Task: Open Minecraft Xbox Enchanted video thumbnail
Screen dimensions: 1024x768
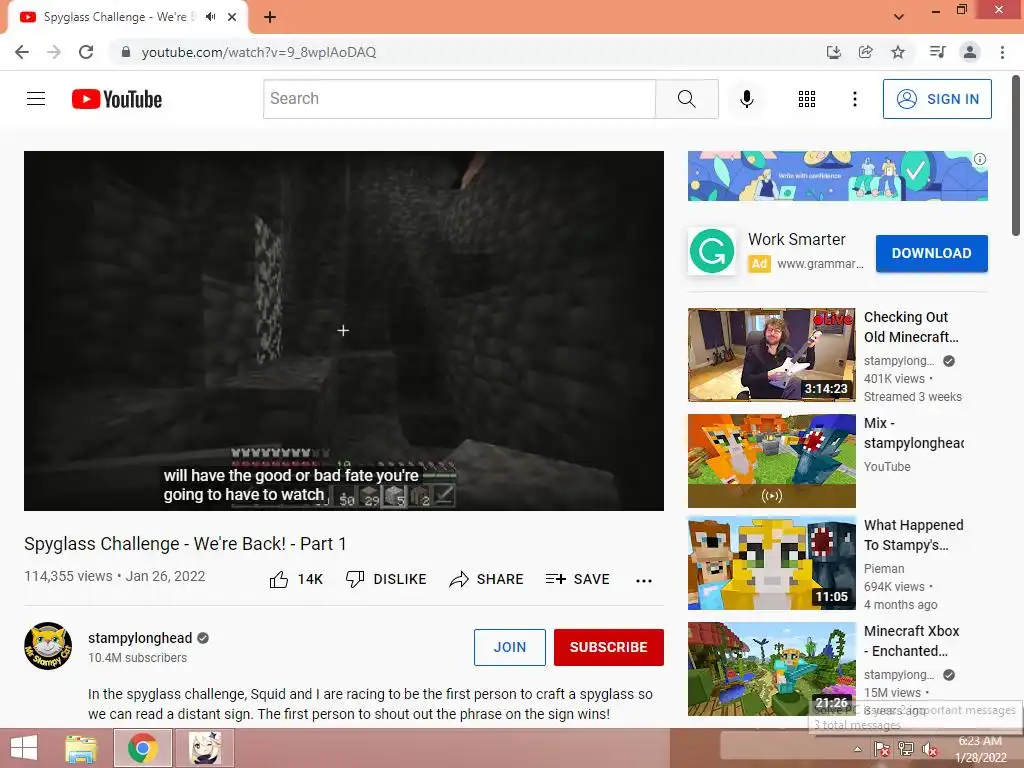Action: 771,669
